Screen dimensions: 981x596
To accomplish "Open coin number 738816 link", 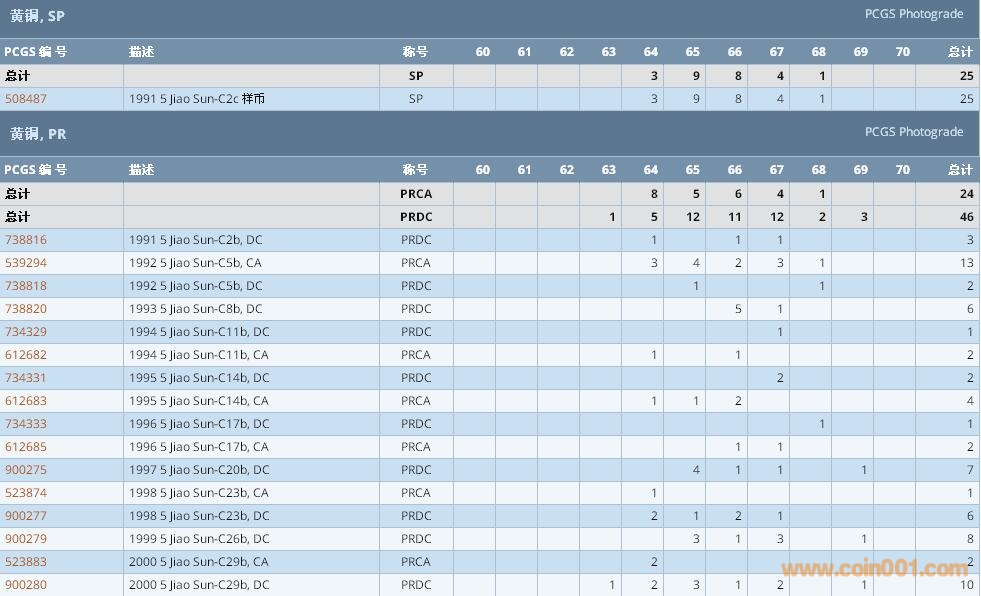I will tap(26, 240).
